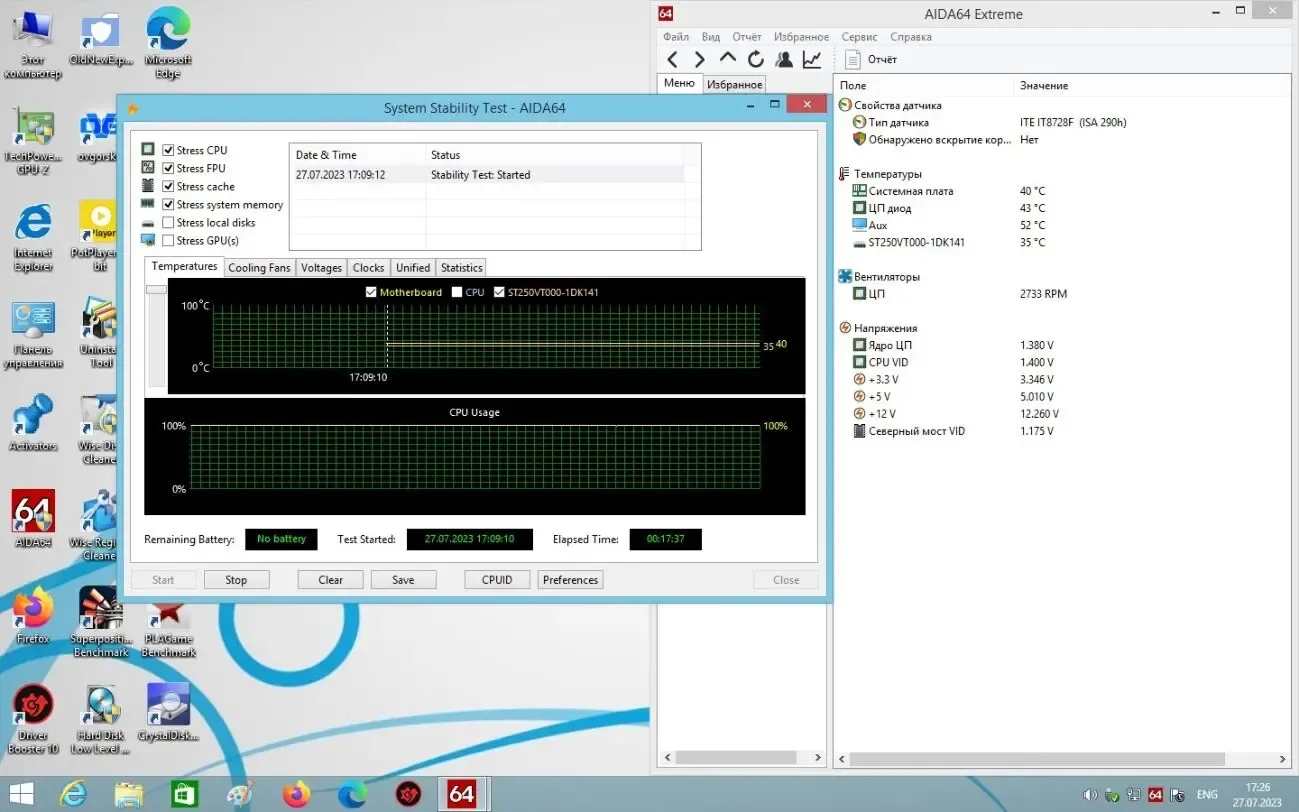Select the user/profile toolbar icon in AIDA64
Screen dimensions: 1299x812
784,59
